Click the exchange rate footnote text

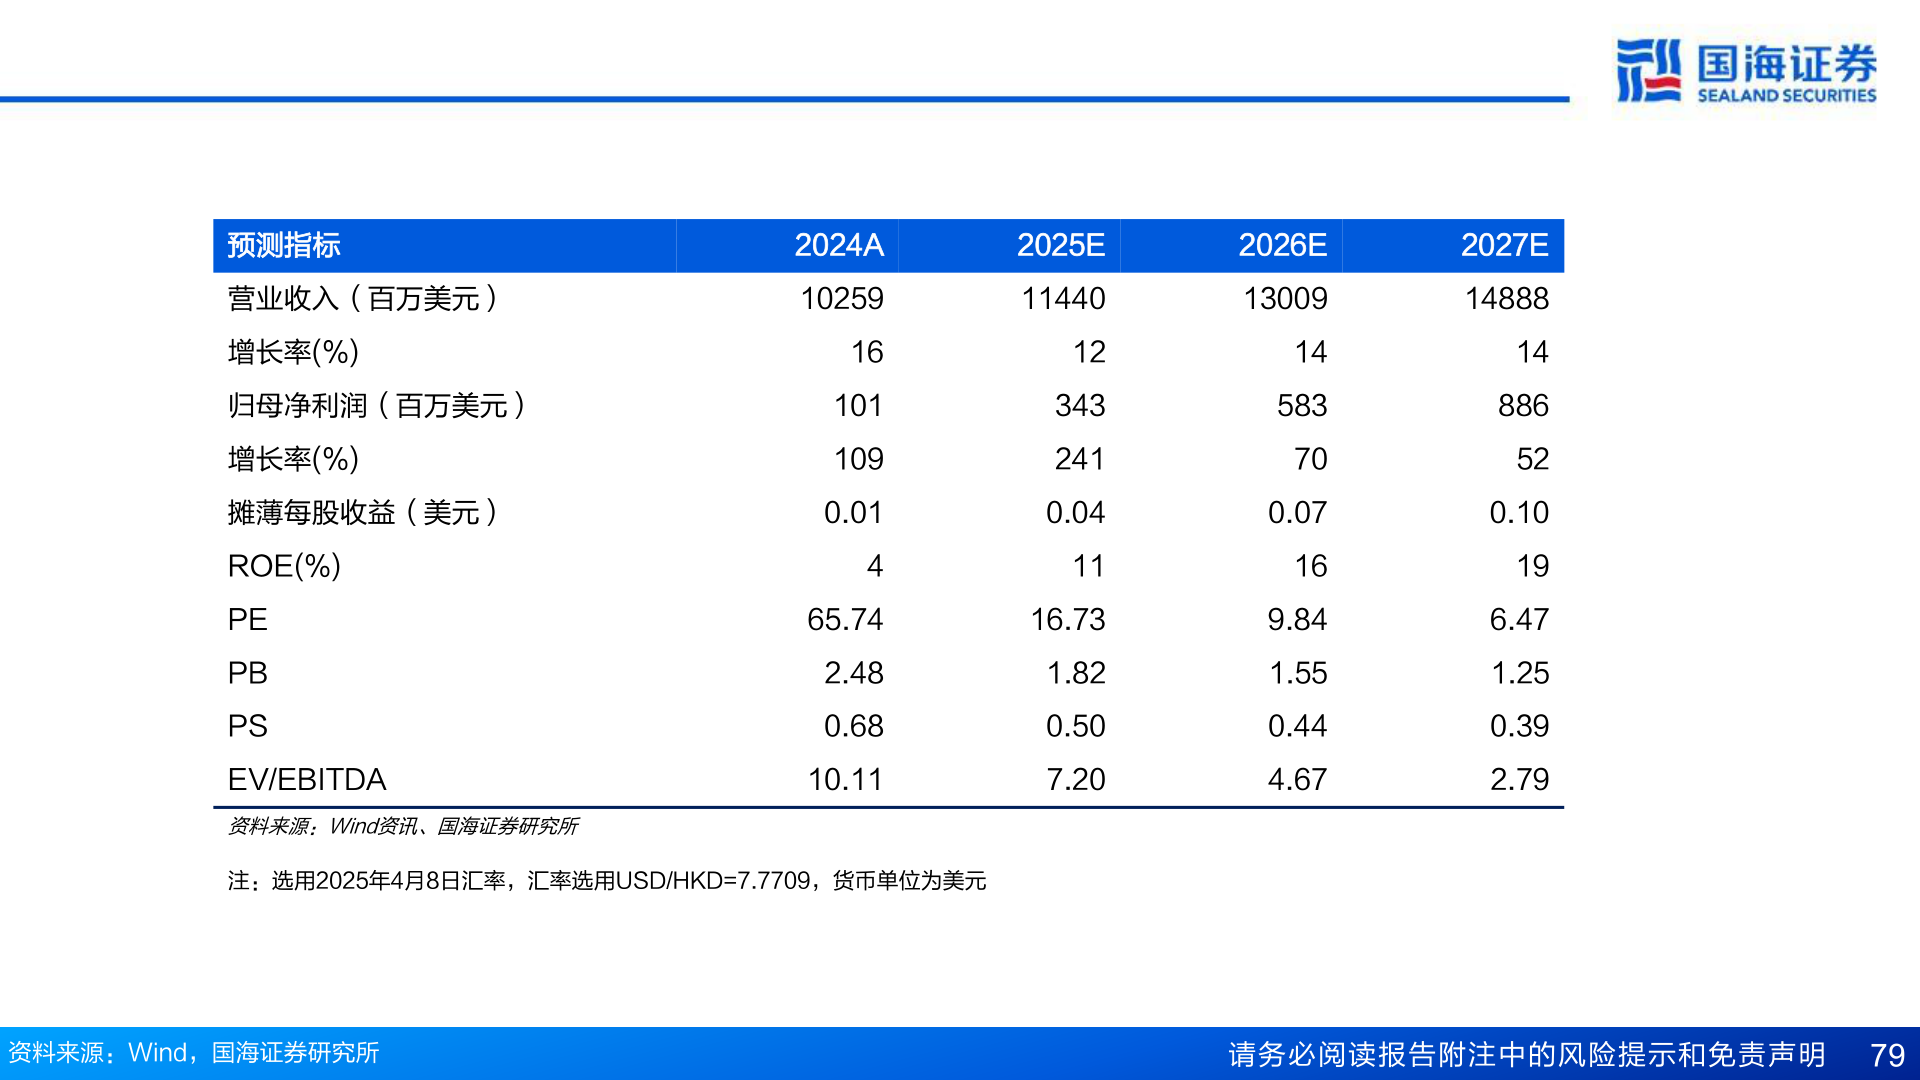[606, 880]
